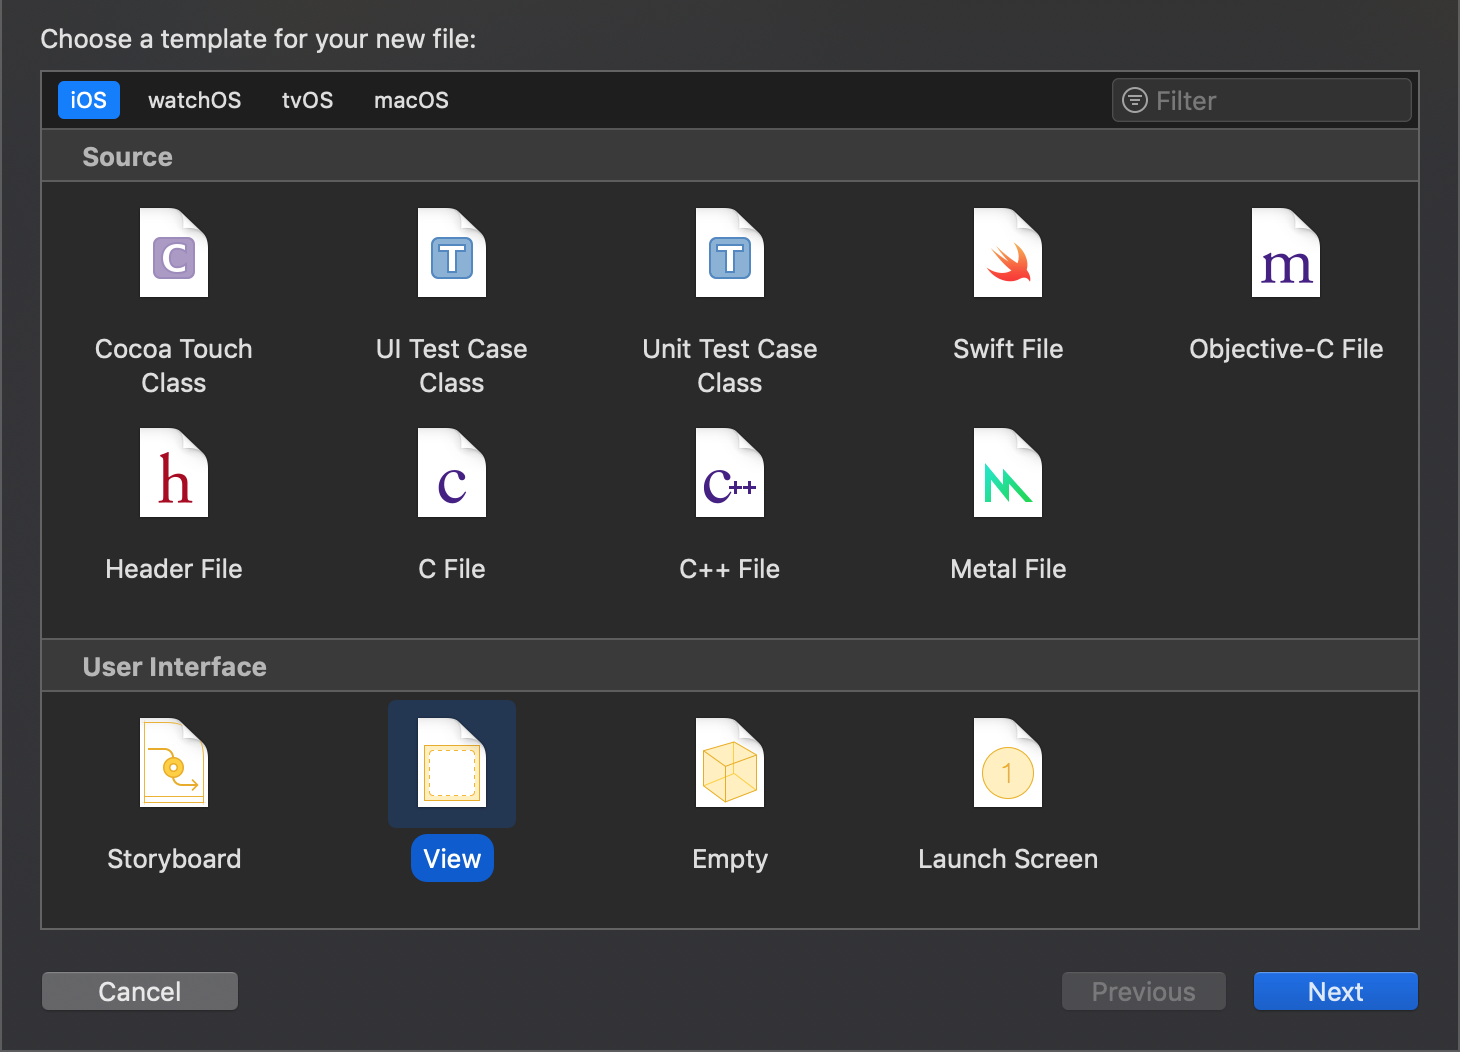
Task: Pick the C File template icon
Action: pyautogui.click(x=452, y=473)
